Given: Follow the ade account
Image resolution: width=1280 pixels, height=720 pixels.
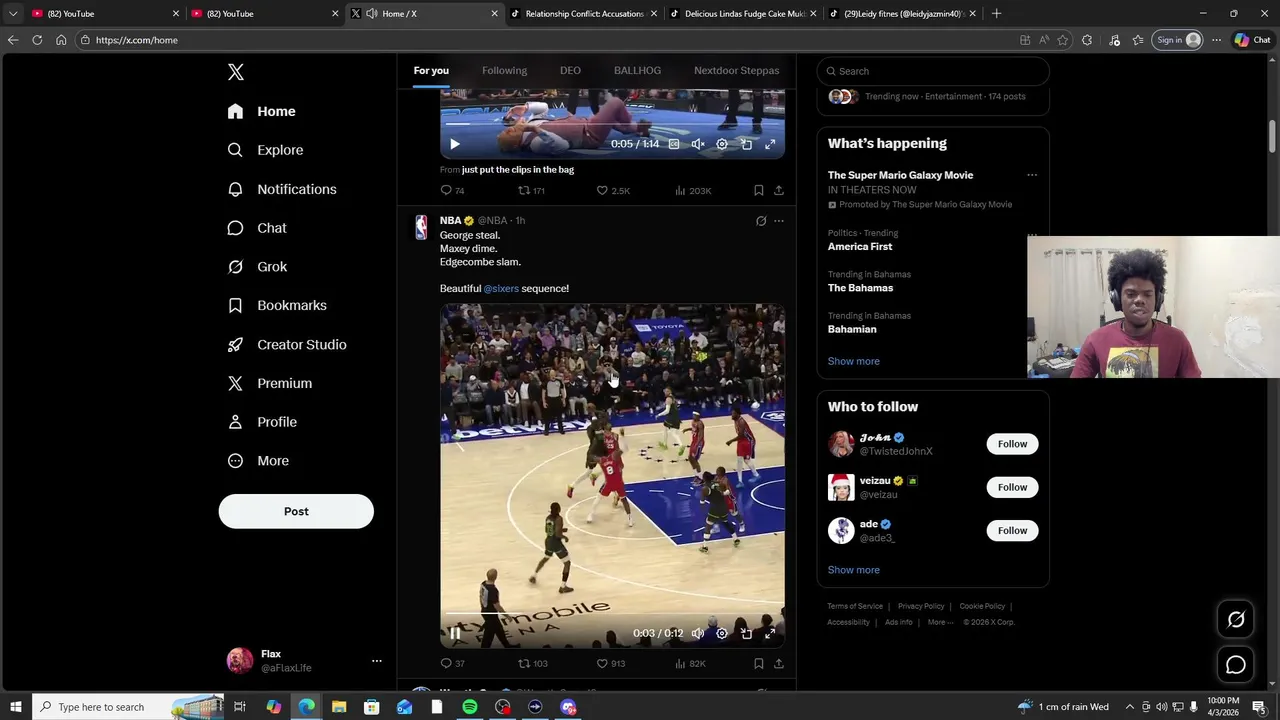Looking at the screenshot, I should click(x=1012, y=531).
